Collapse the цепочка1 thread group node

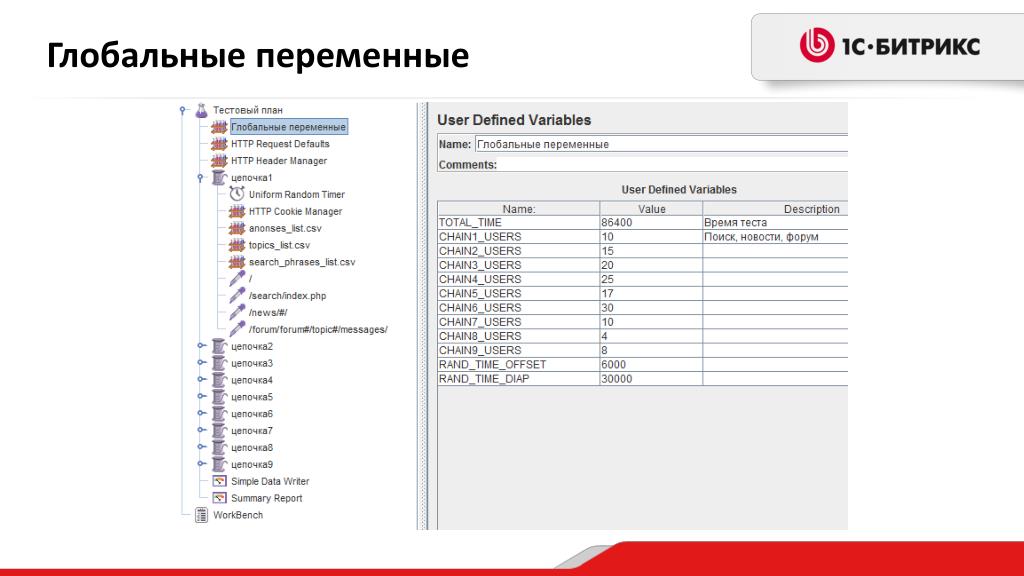201,177
